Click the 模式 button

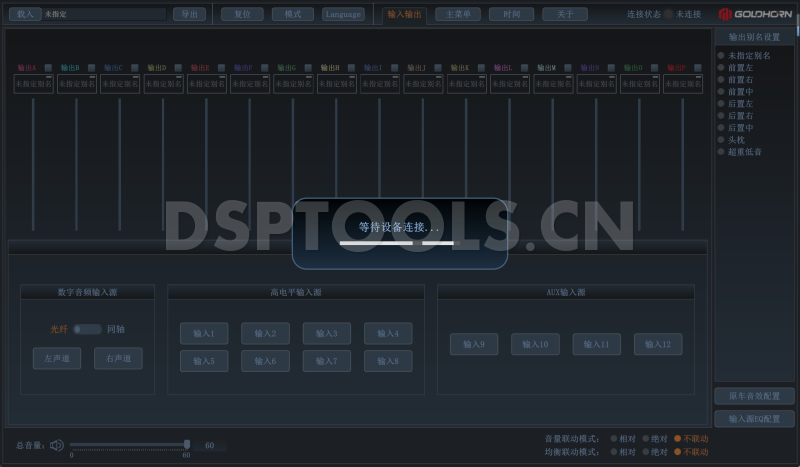pyautogui.click(x=293, y=14)
